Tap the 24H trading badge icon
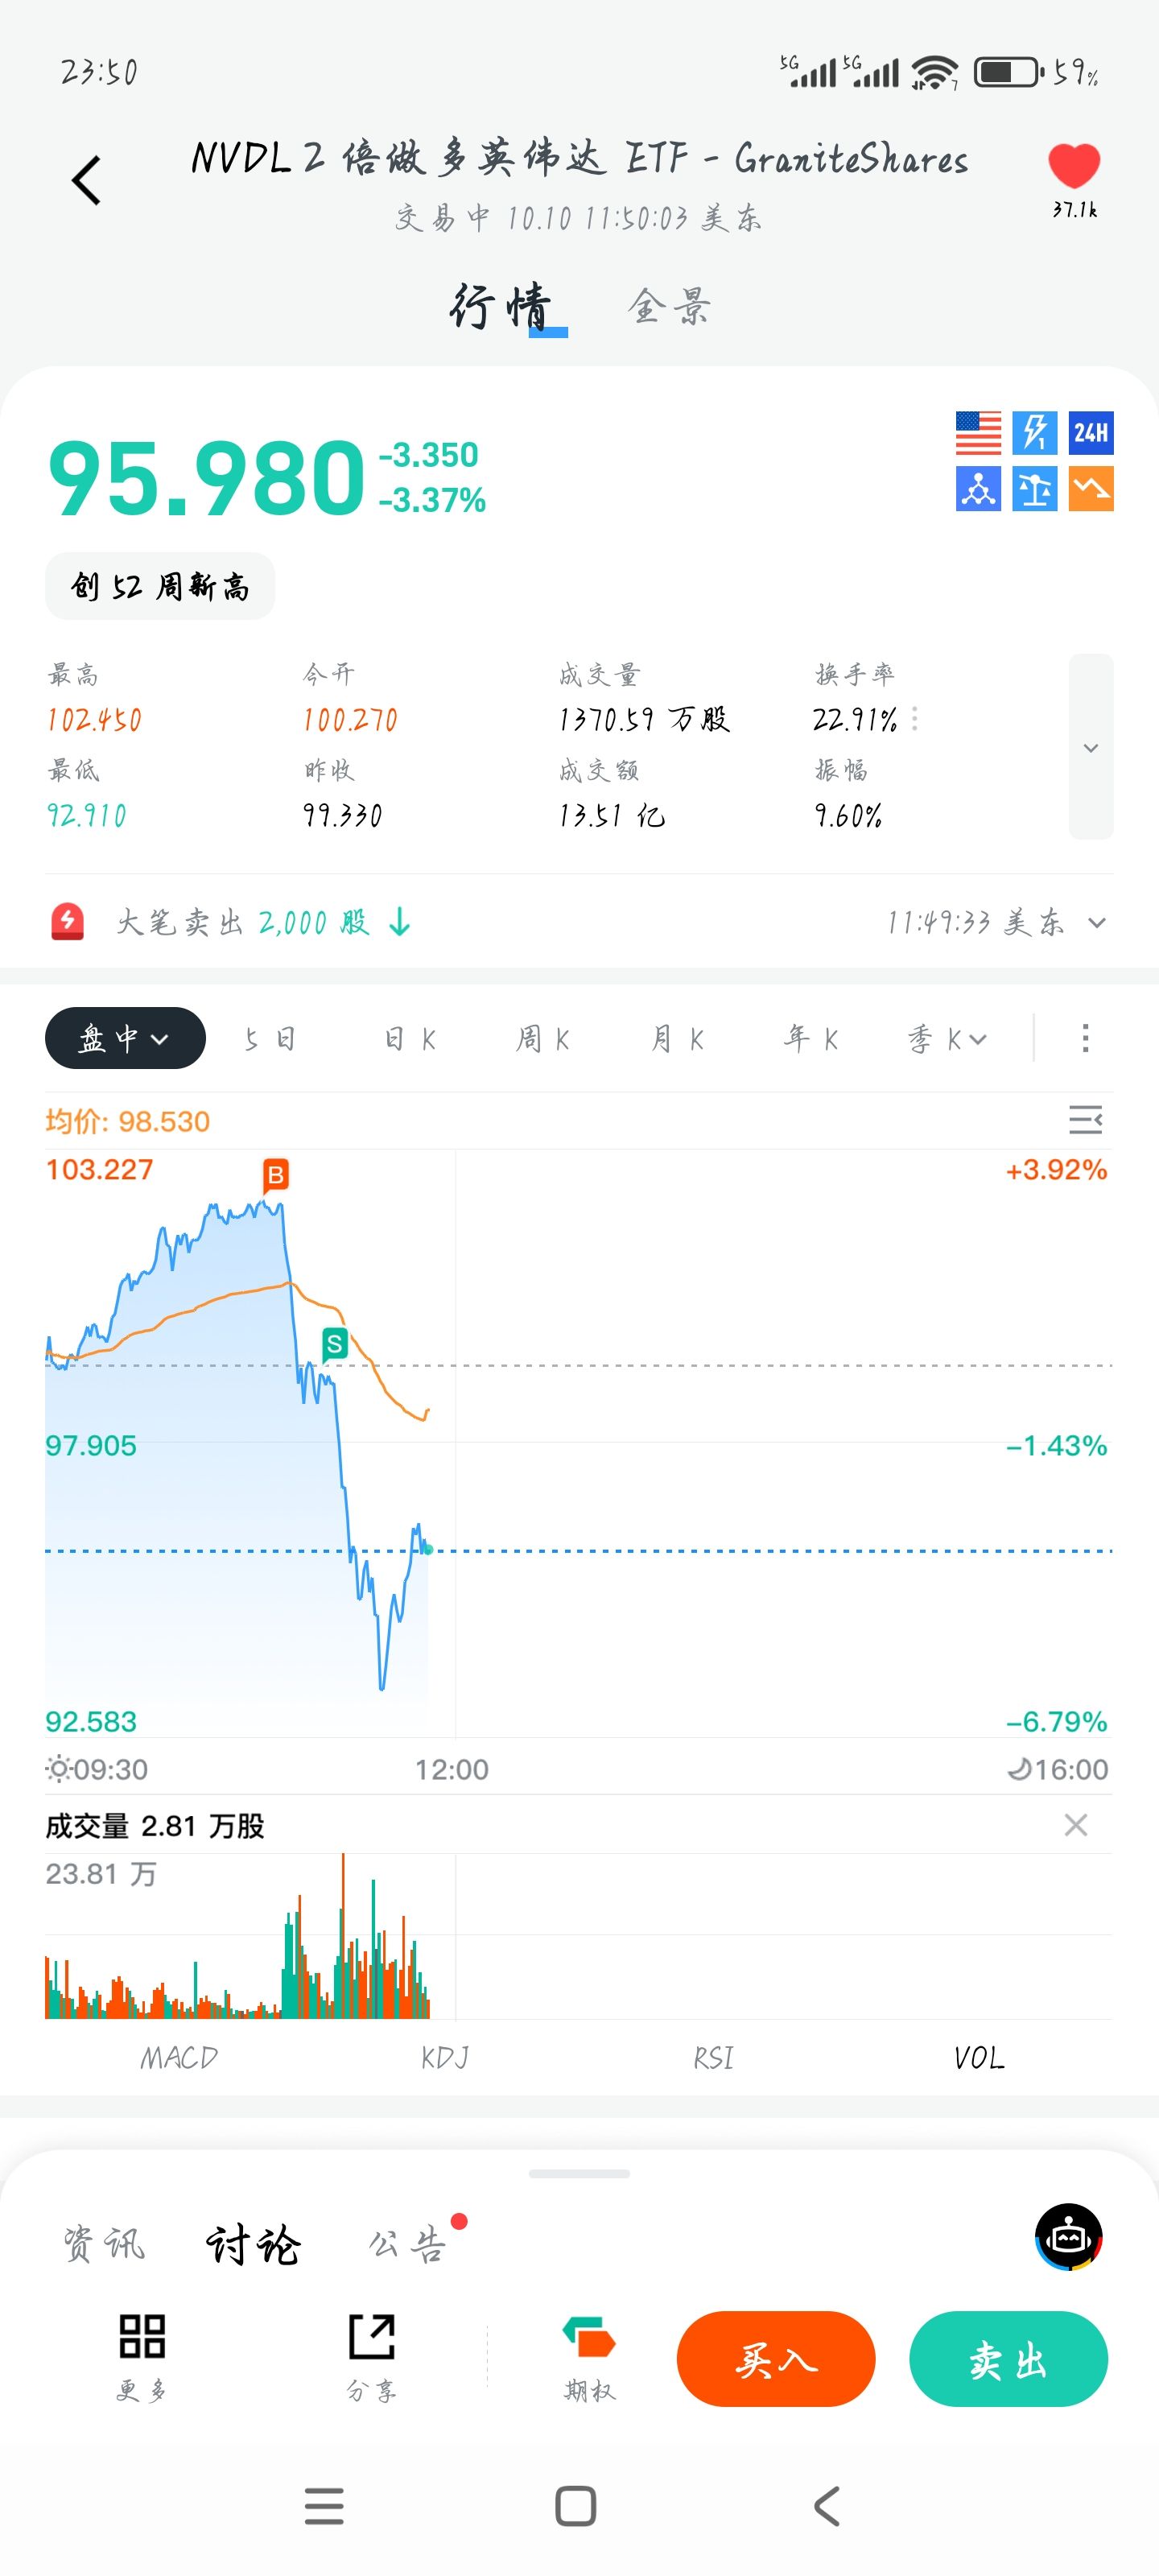 [1090, 433]
